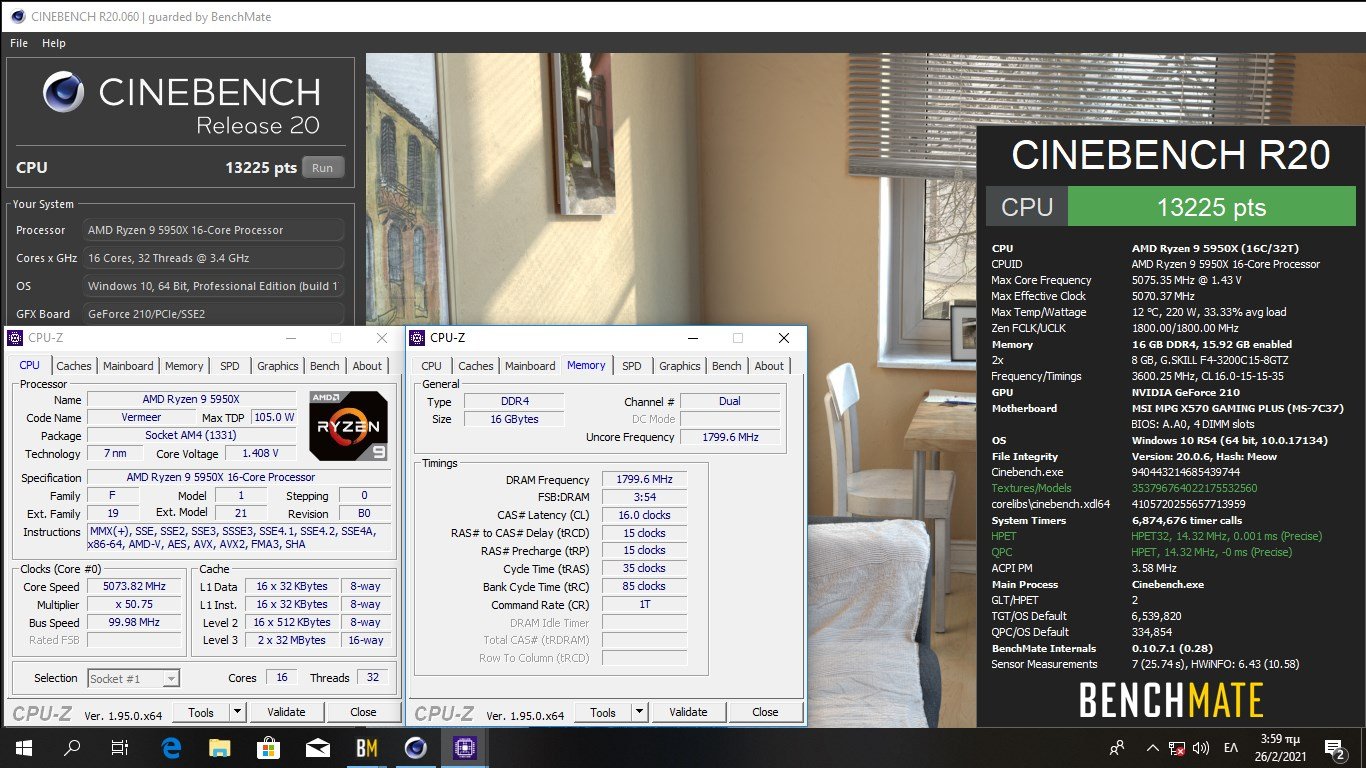Open Task View from the taskbar
The width and height of the screenshot is (1366, 768).
pyautogui.click(x=119, y=747)
